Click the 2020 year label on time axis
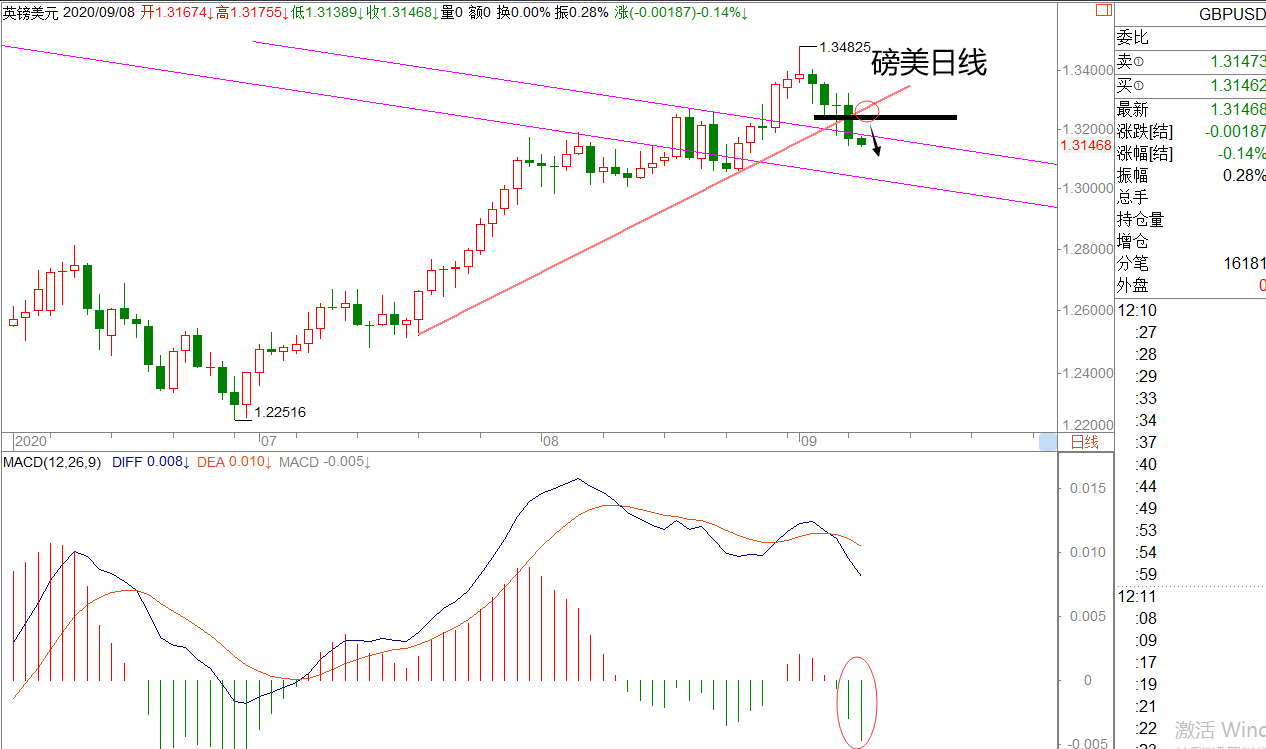 tap(31, 441)
